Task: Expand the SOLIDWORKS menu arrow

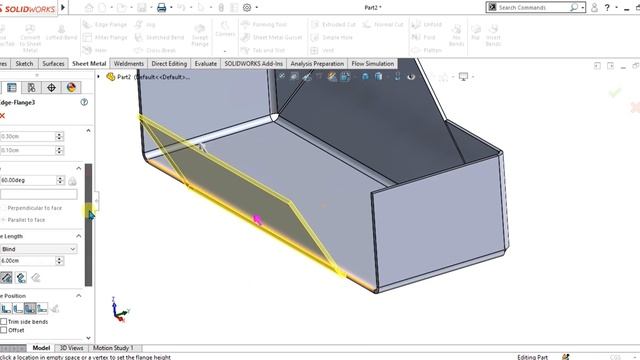Action: point(63,7)
